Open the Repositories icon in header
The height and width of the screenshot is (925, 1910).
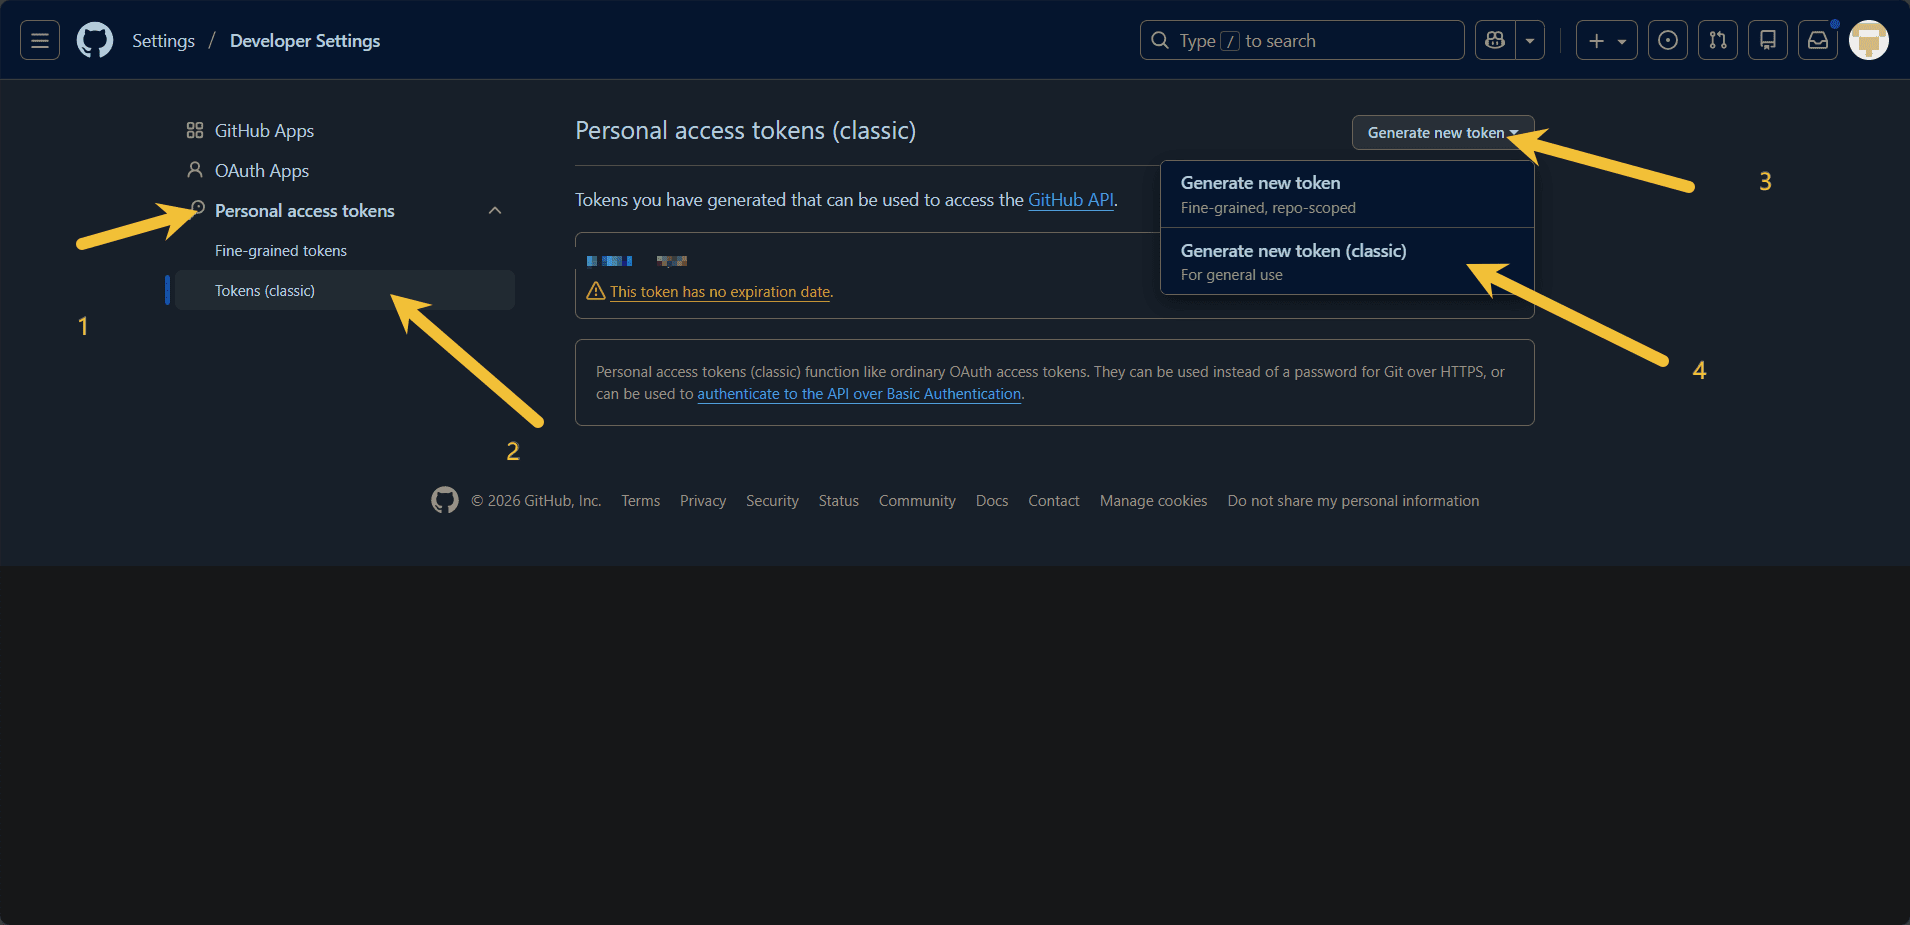pyautogui.click(x=1768, y=40)
